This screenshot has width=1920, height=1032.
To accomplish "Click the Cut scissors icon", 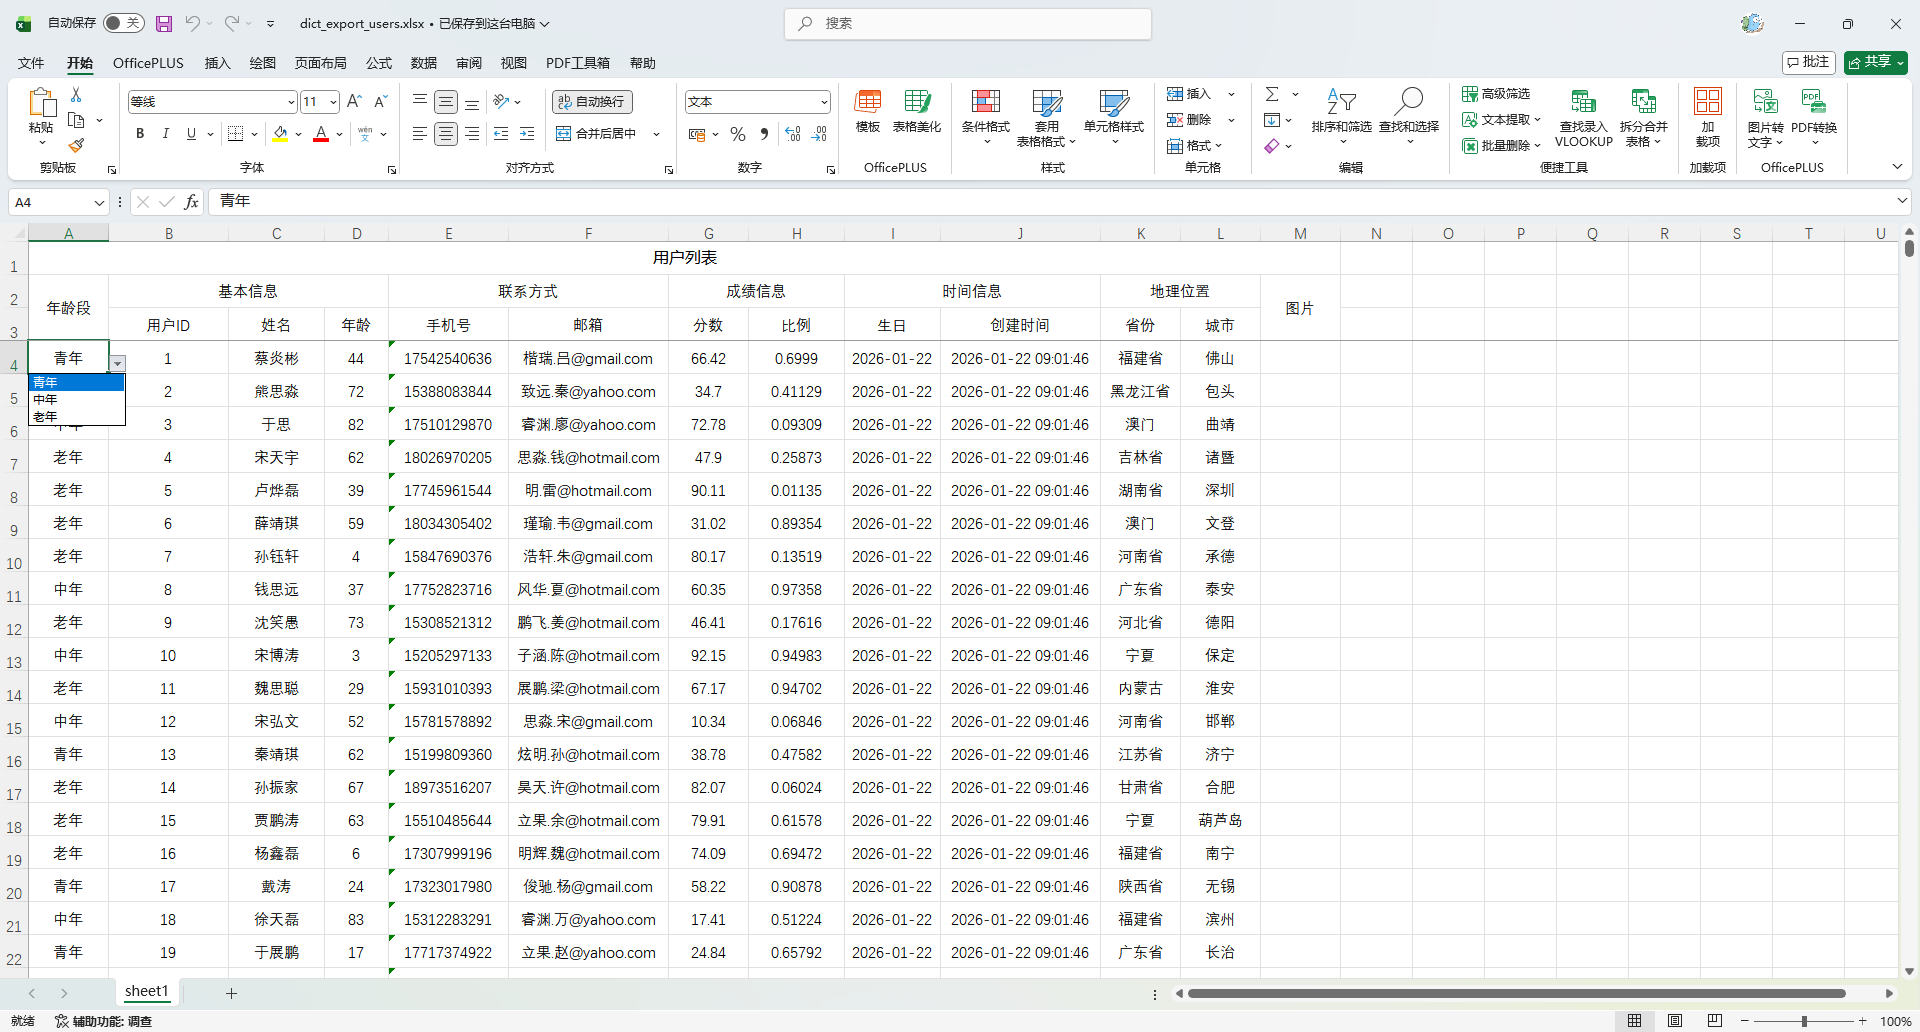I will click(76, 94).
